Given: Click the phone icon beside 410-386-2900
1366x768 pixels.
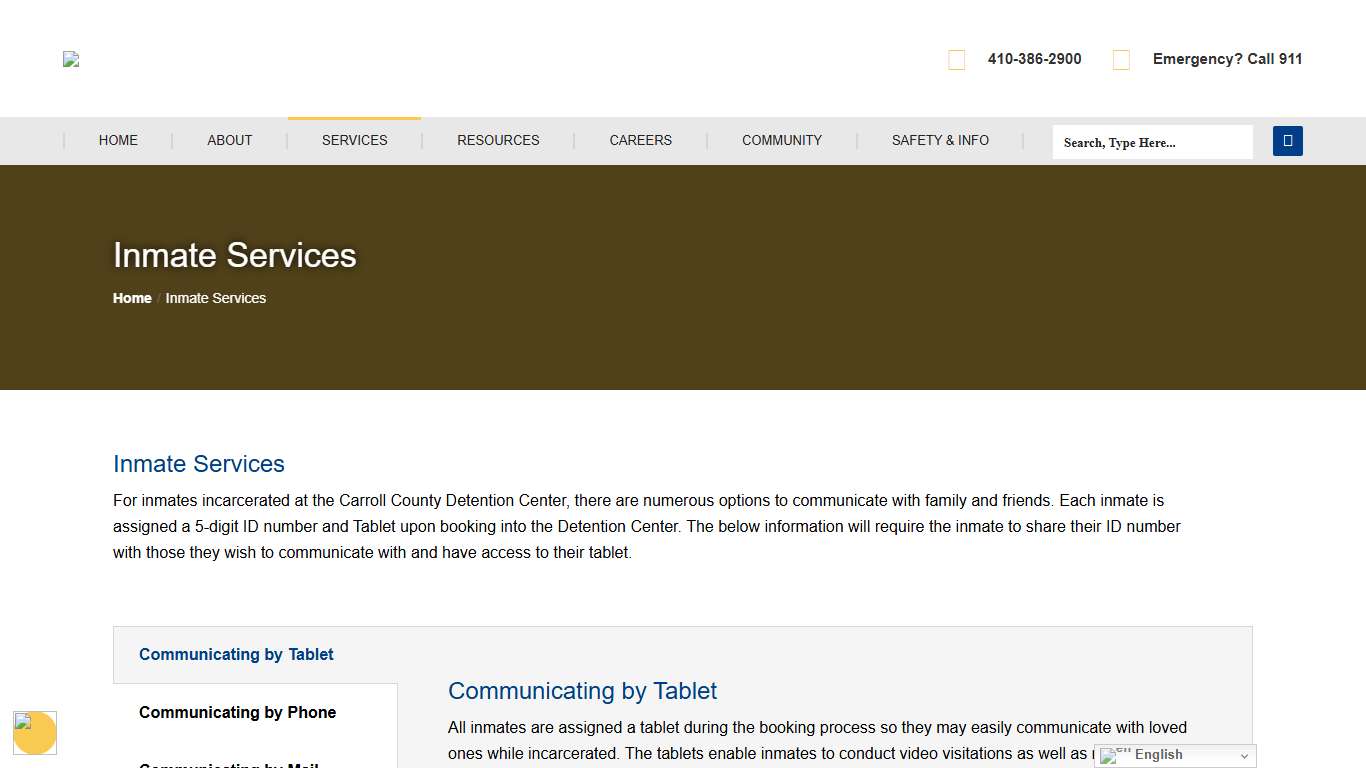Looking at the screenshot, I should 956,60.
